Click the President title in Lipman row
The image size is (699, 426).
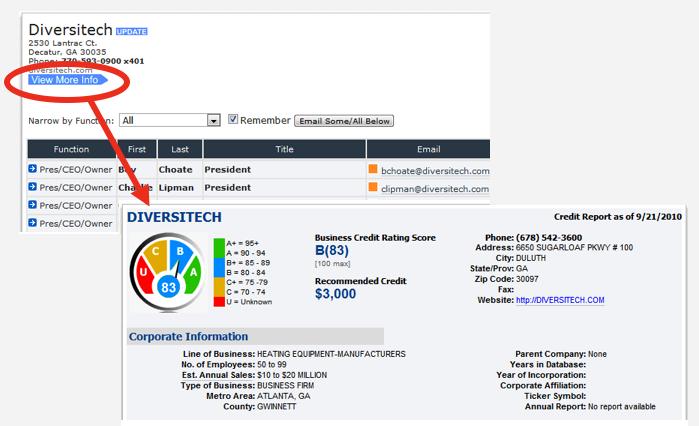click(227, 188)
